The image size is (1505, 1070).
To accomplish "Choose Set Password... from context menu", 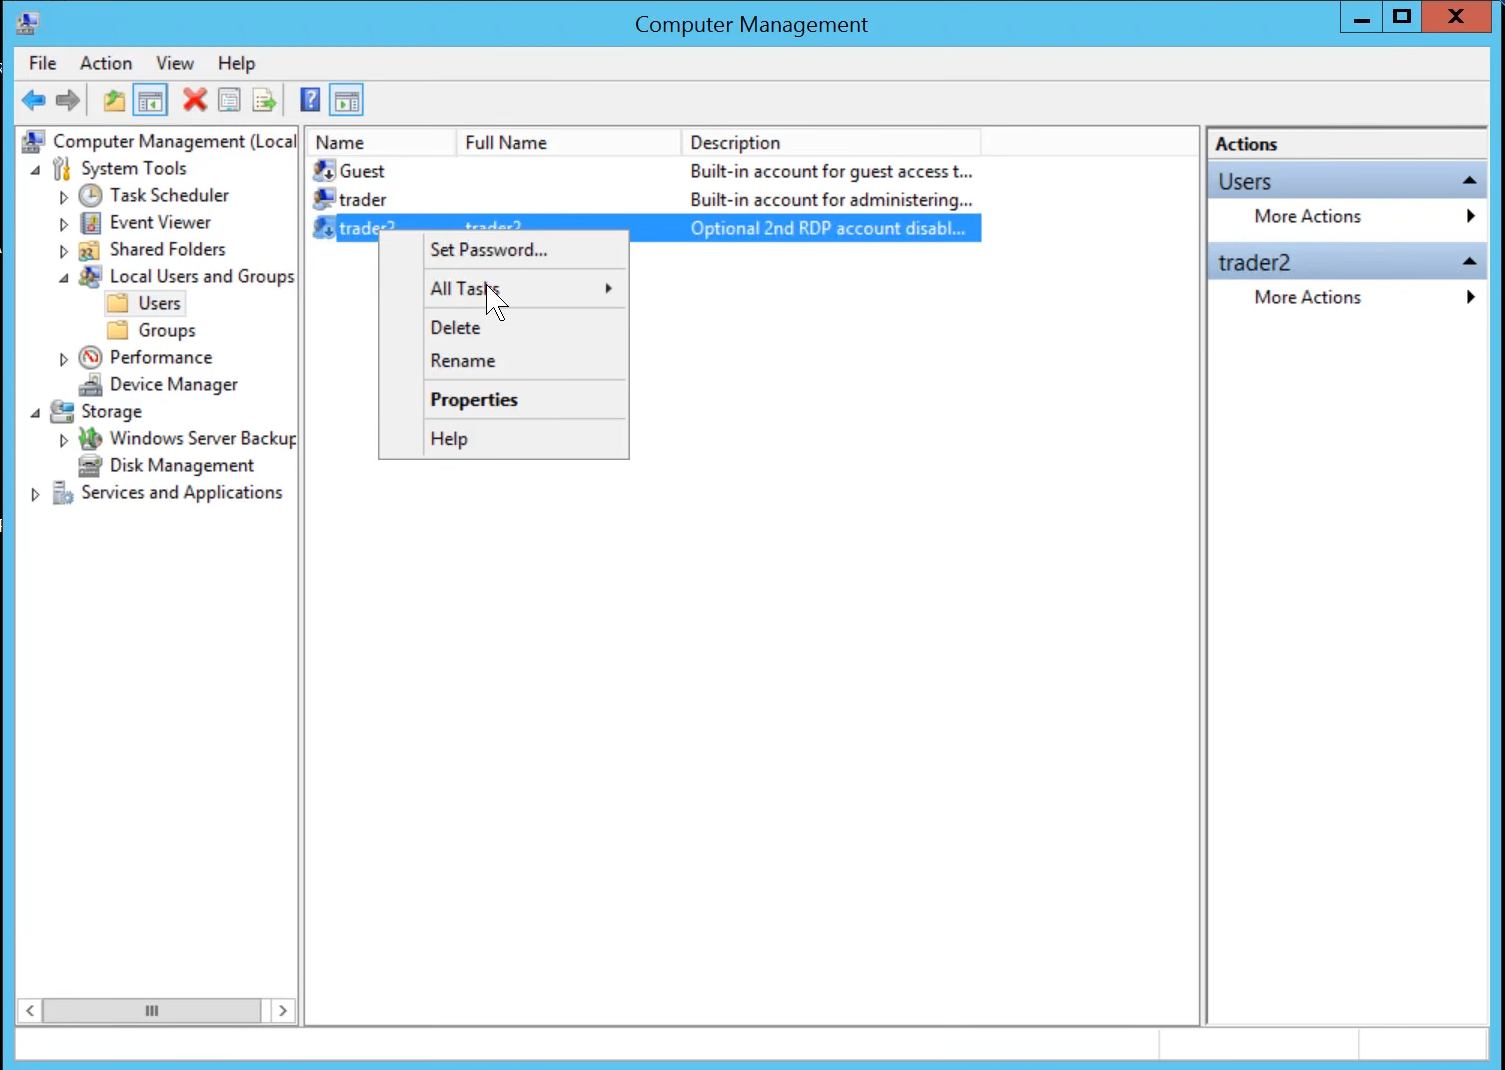I will [488, 250].
